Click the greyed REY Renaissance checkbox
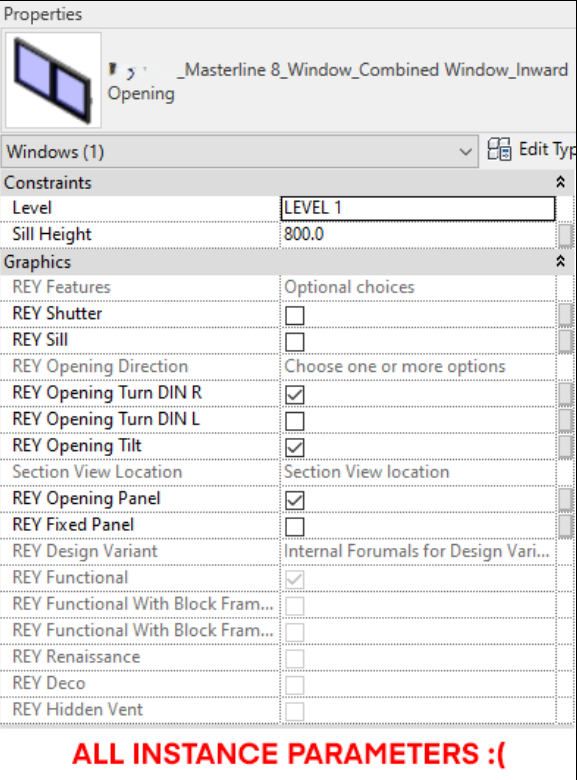Image resolution: width=577 pixels, height=780 pixels. pyautogui.click(x=295, y=659)
